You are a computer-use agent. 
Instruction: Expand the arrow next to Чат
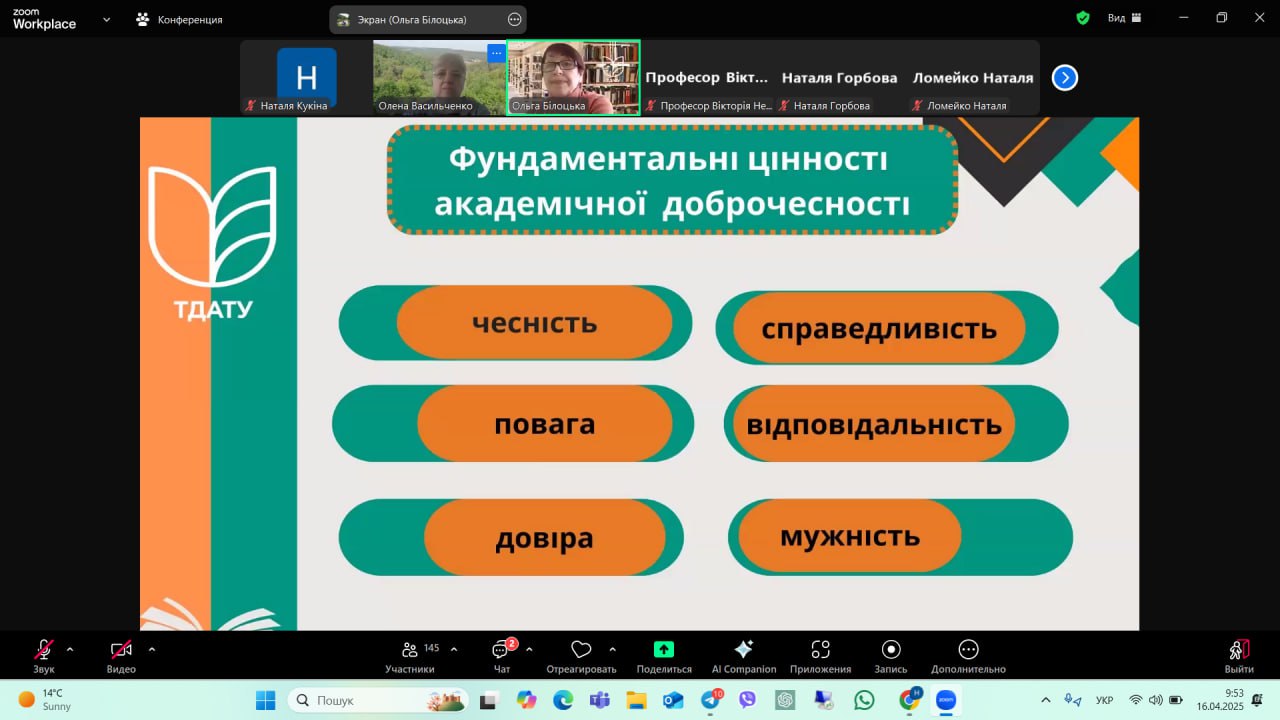tap(529, 649)
